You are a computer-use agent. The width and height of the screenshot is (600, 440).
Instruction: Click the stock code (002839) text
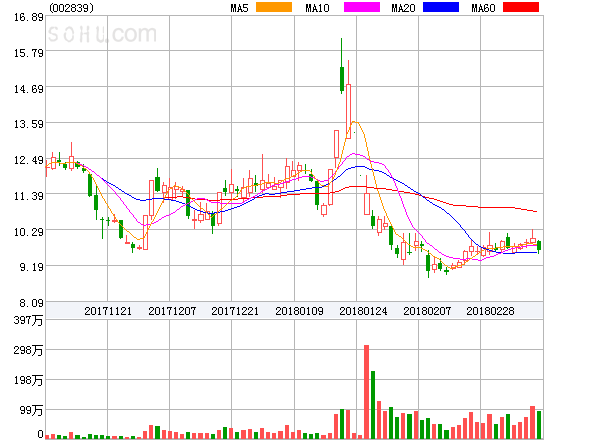point(72,8)
